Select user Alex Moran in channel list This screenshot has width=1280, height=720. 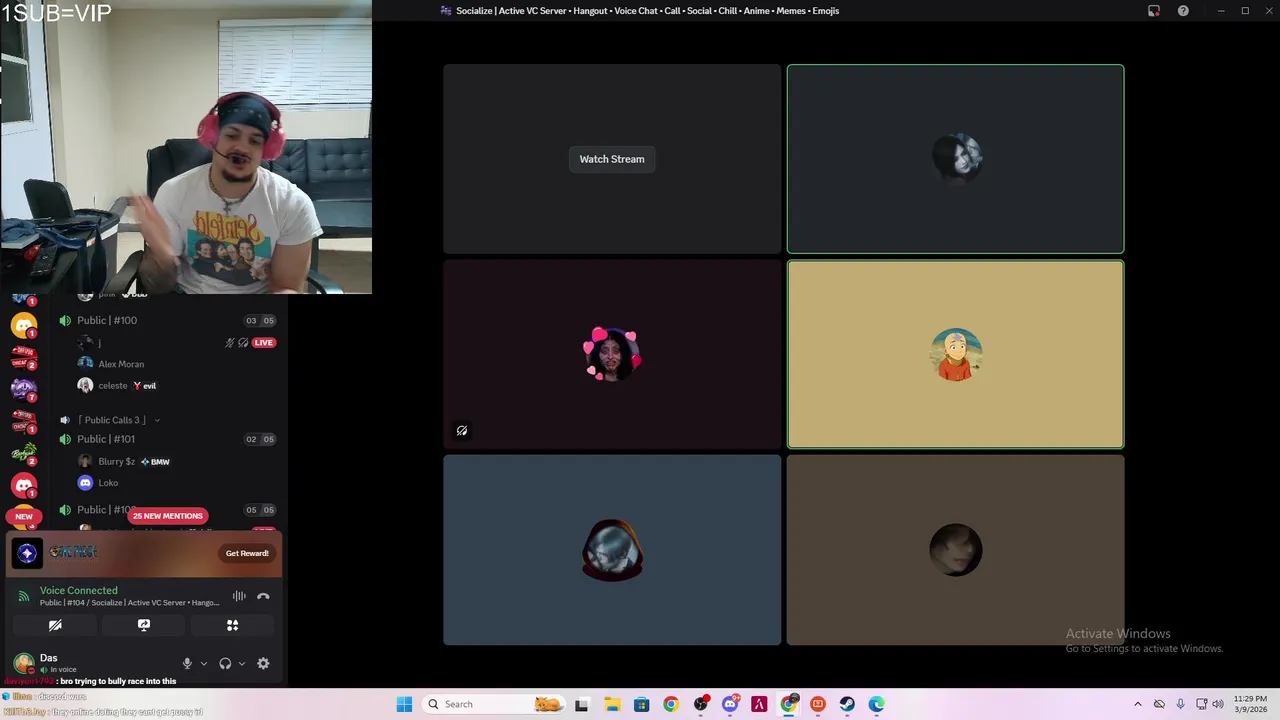coord(121,364)
